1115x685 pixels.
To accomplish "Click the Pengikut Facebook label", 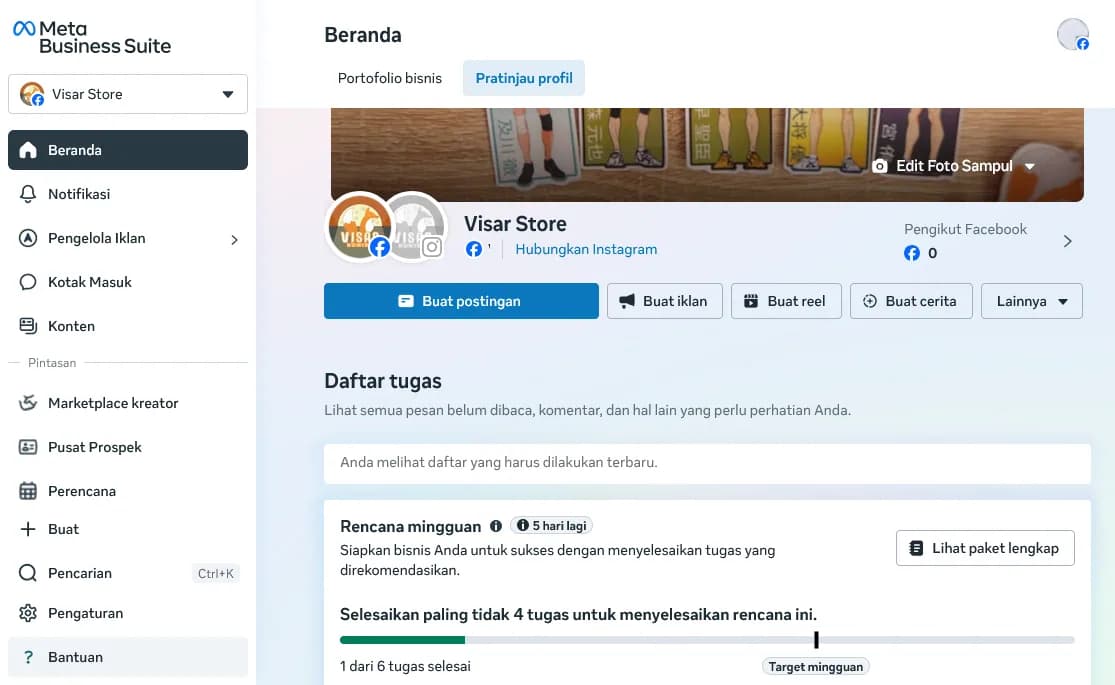I will (965, 229).
